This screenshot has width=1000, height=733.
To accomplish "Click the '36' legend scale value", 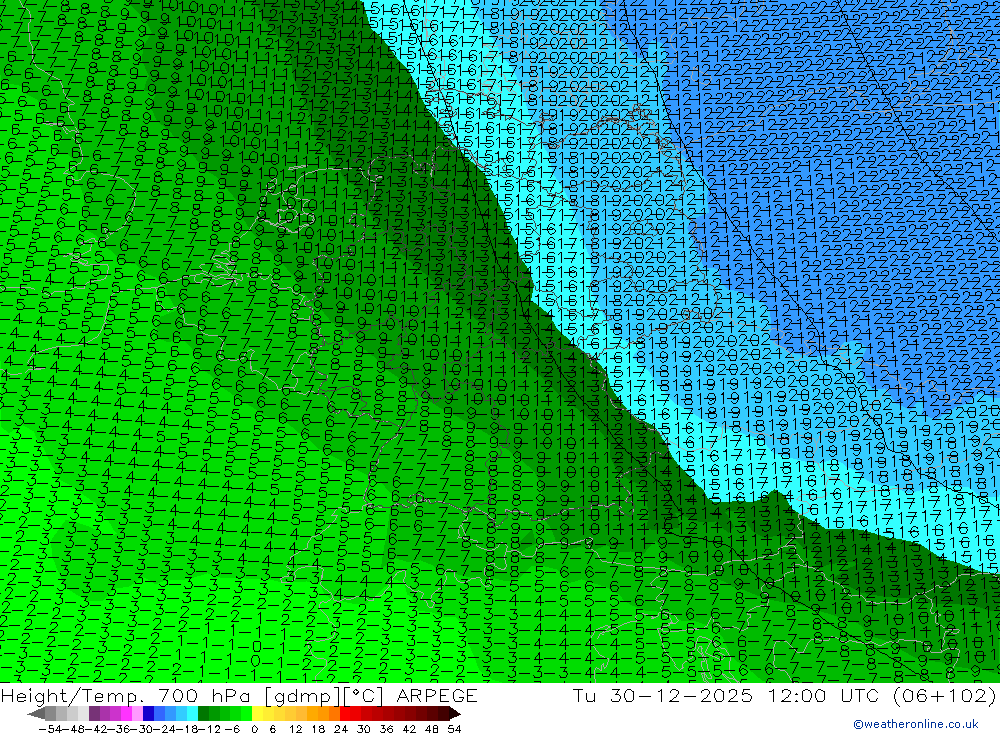I will (x=386, y=729).
